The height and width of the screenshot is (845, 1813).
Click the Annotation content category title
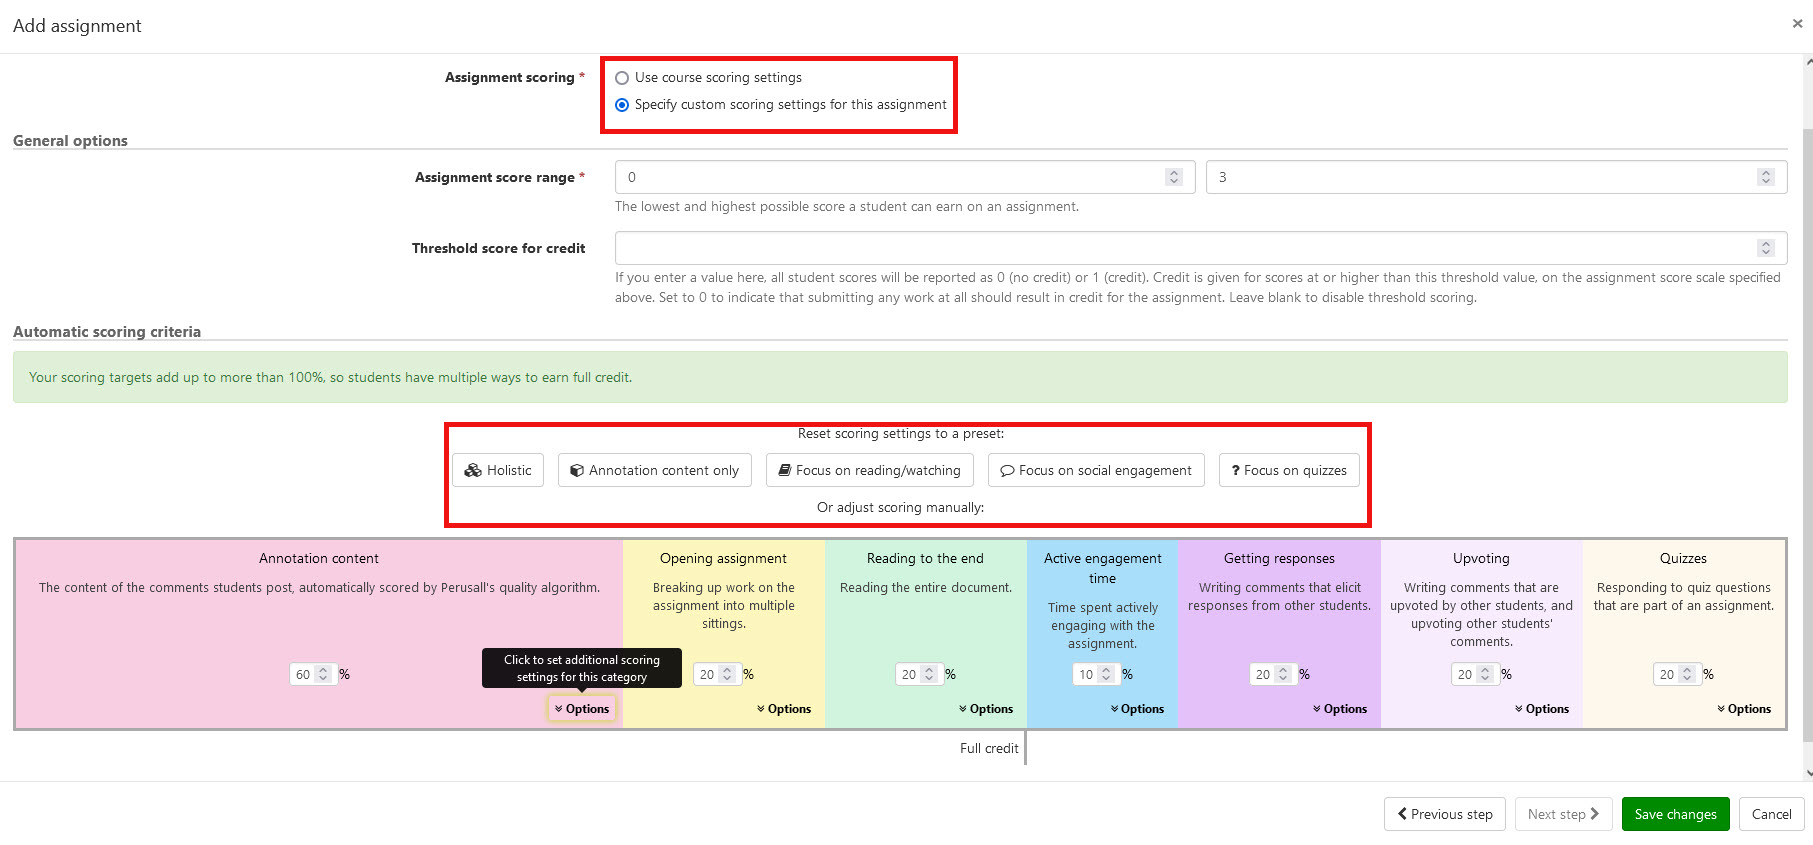[x=319, y=559]
